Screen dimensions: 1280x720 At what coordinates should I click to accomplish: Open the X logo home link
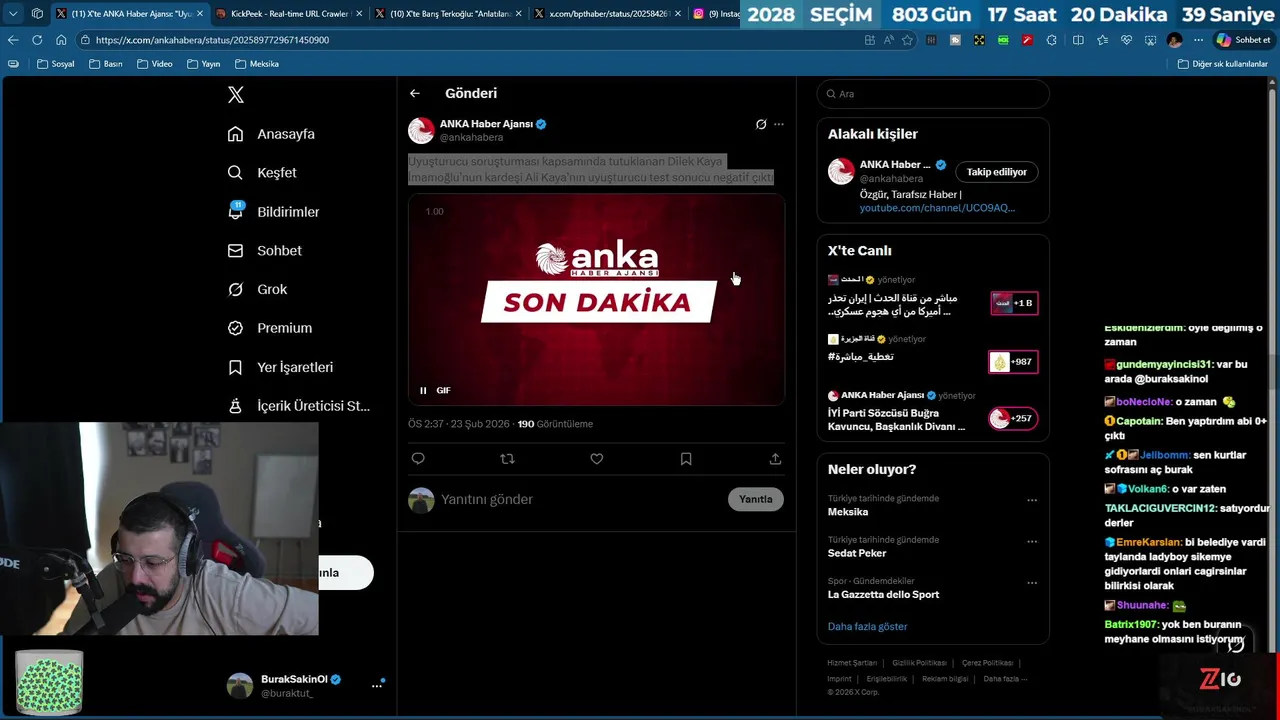pyautogui.click(x=236, y=95)
